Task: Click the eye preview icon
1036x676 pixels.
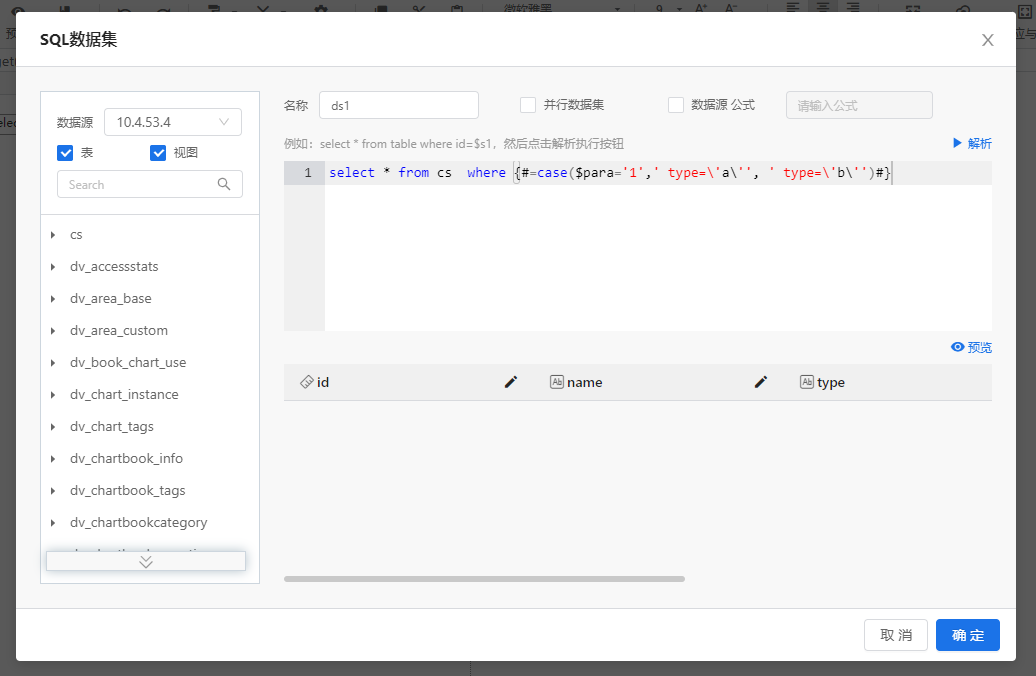Action: (x=957, y=347)
